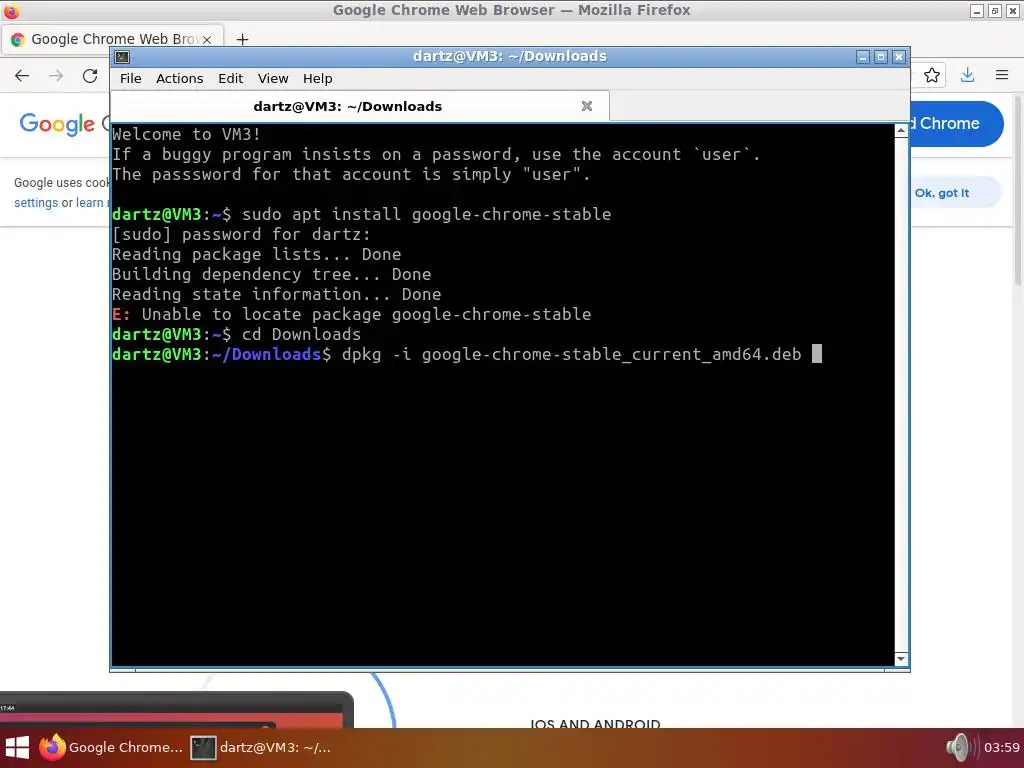This screenshot has width=1024, height=768.
Task: Open the cookie settings link
Action: pos(36,203)
